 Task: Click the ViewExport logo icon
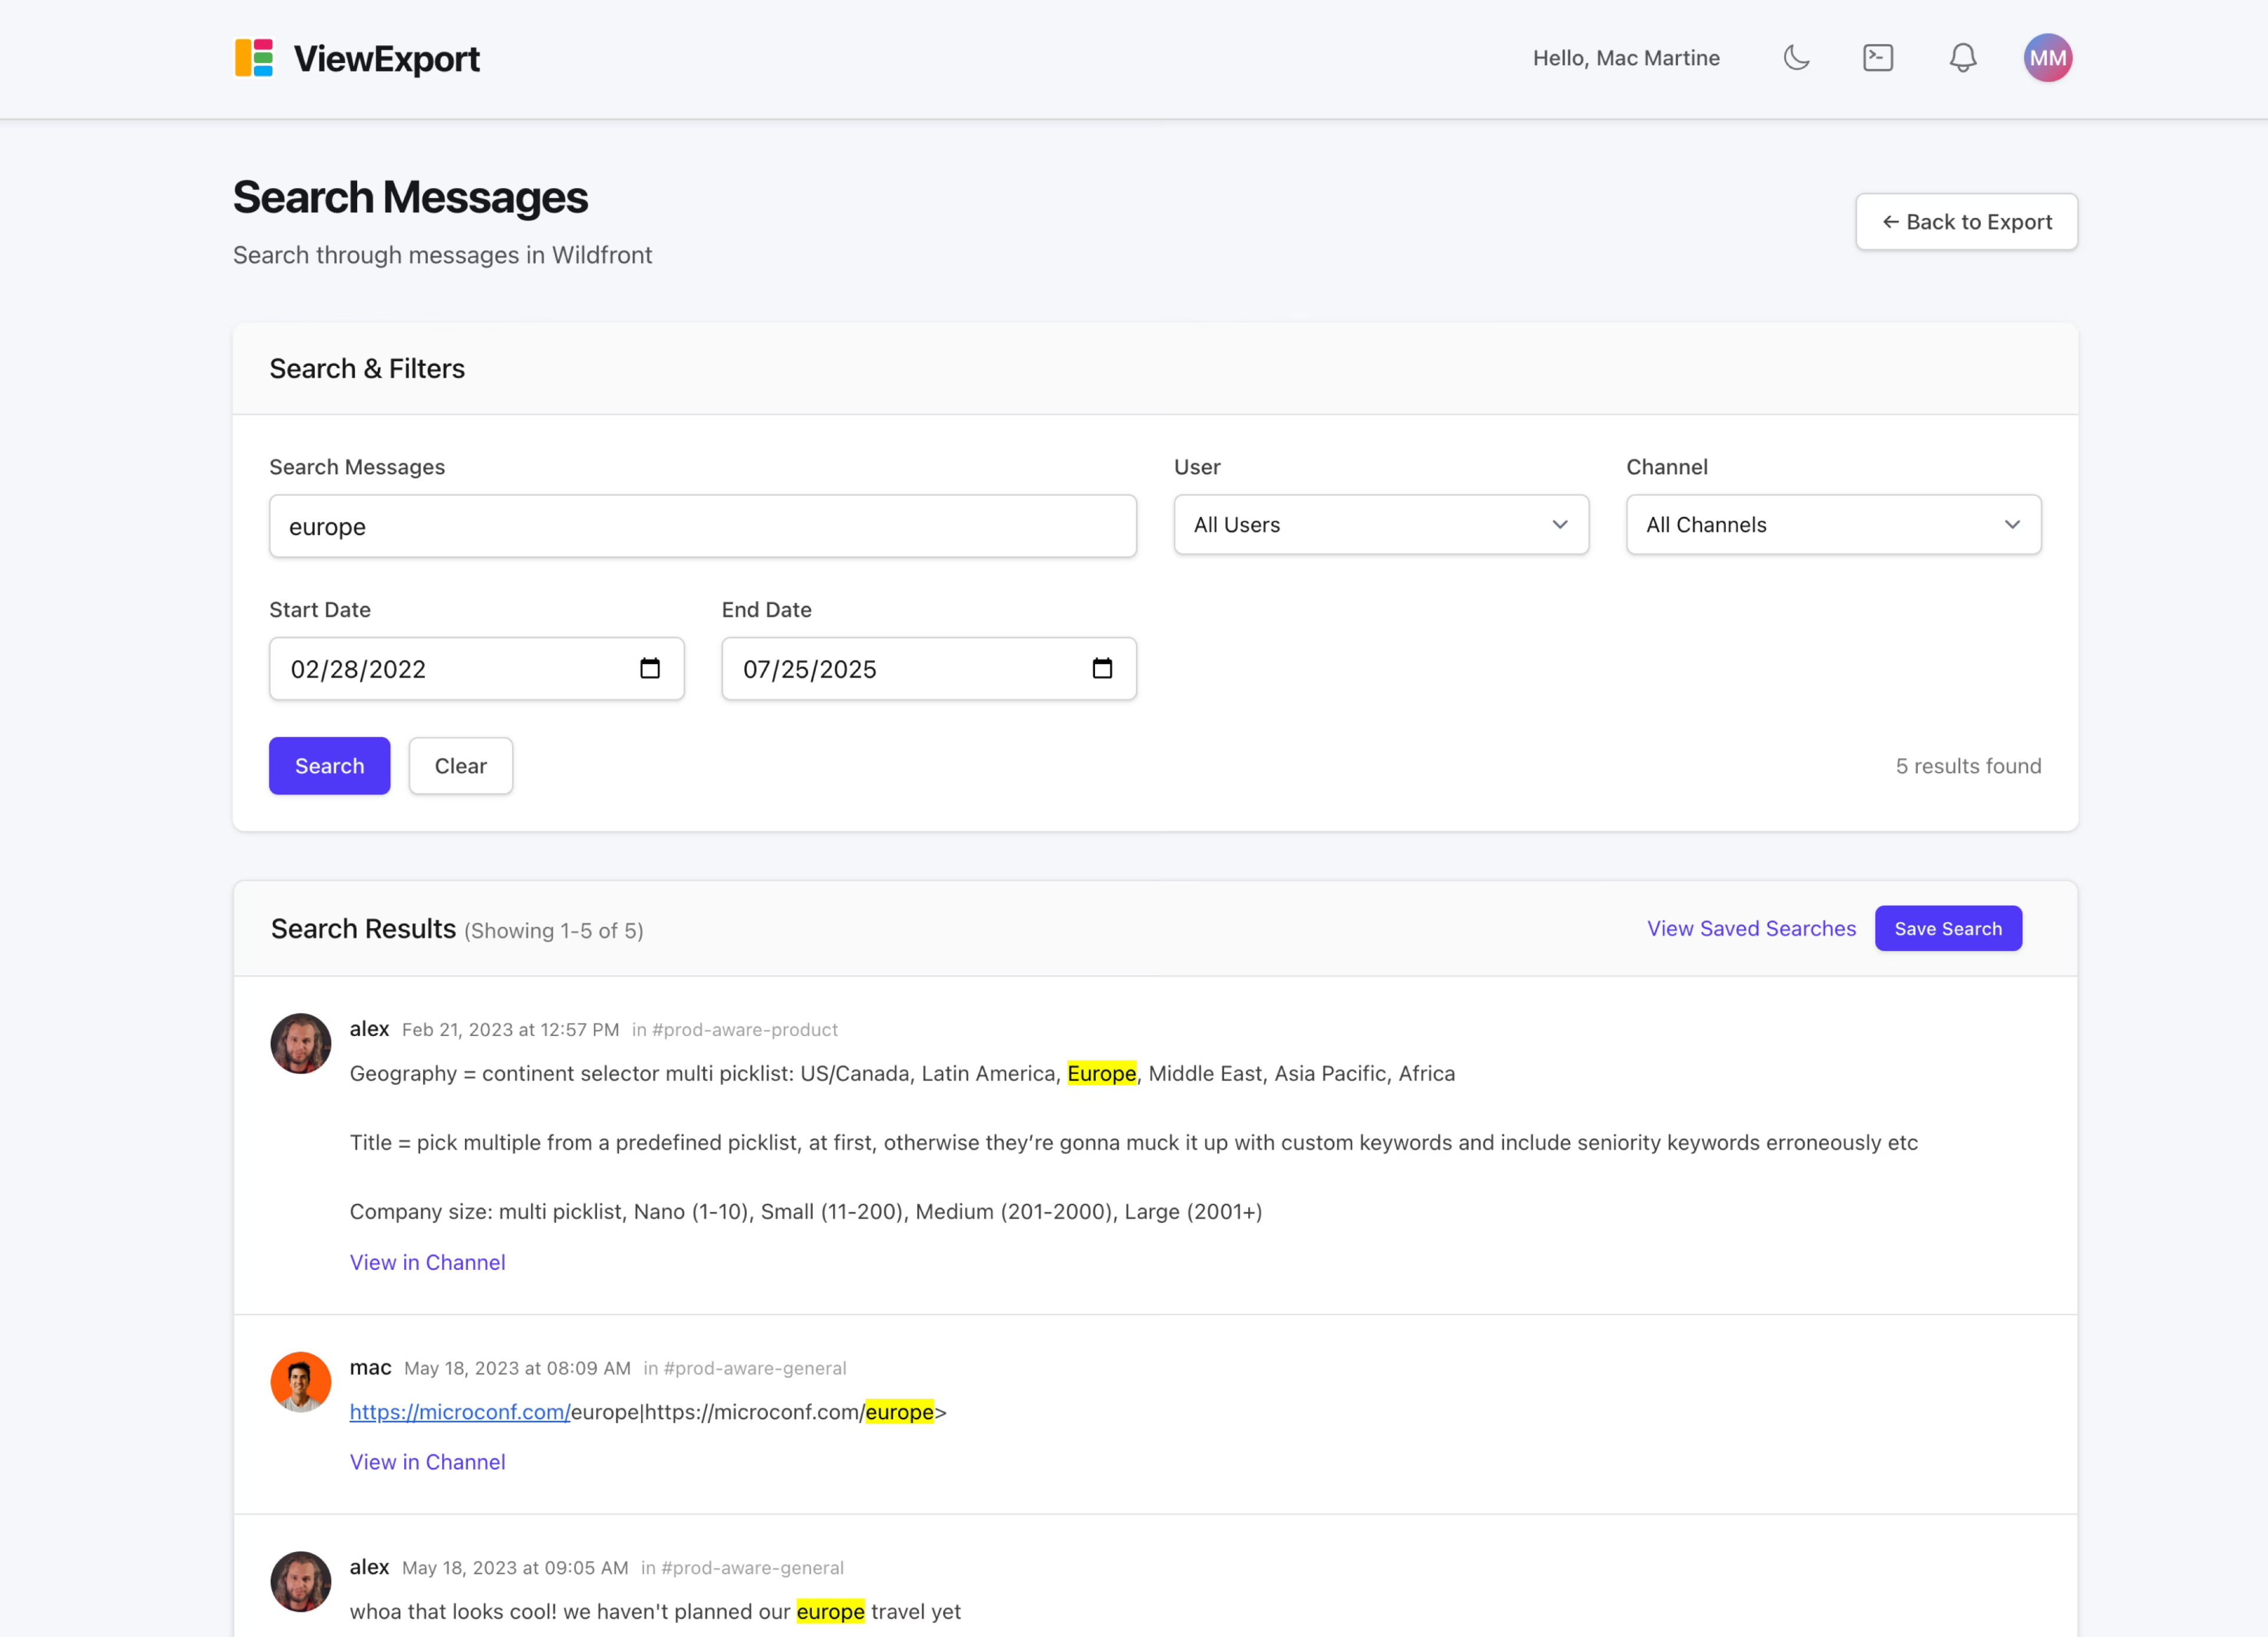pyautogui.click(x=254, y=58)
